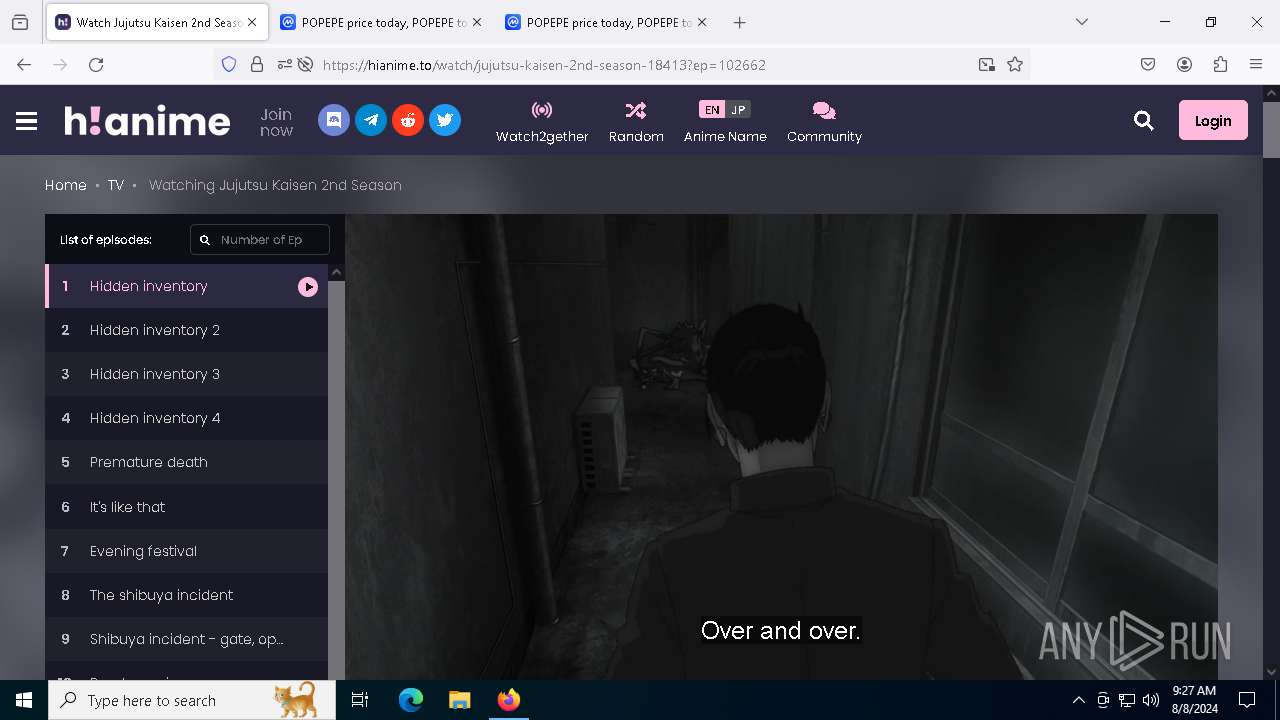Image resolution: width=1280 pixels, height=720 pixels.
Task: Select episode 4 Hidden inventory 4
Action: tap(186, 418)
